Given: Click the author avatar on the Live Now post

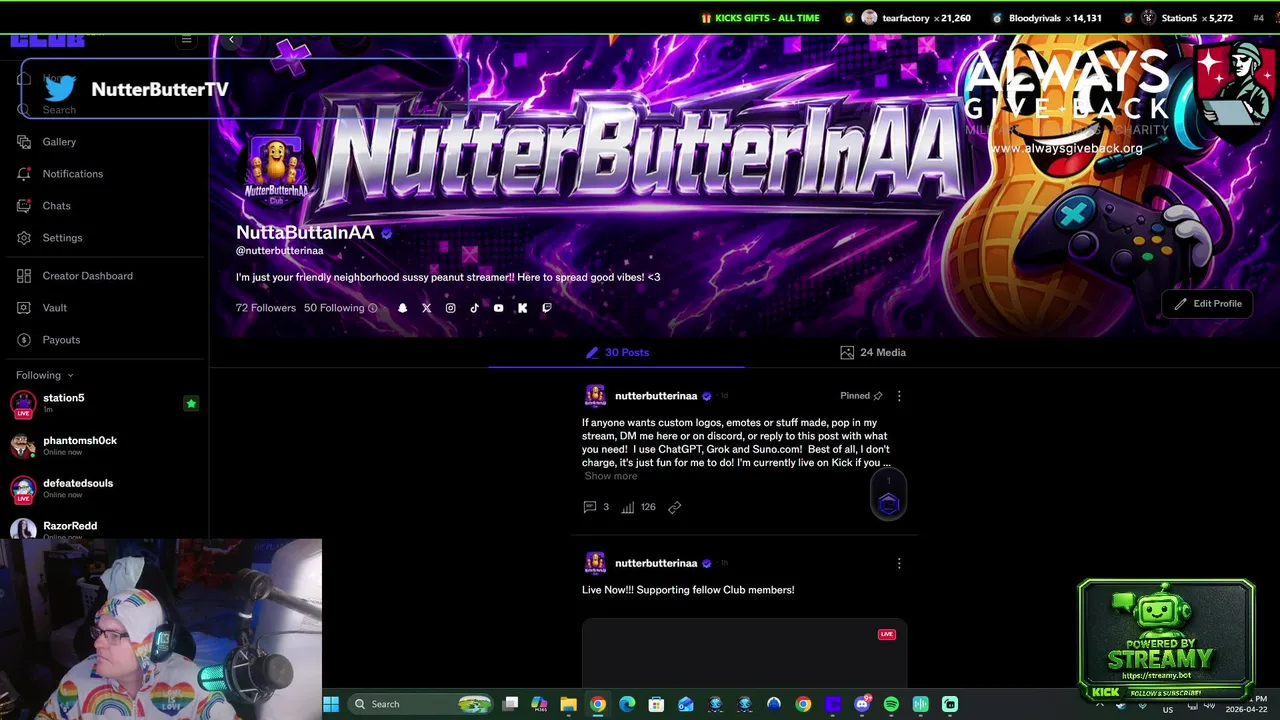Looking at the screenshot, I should pyautogui.click(x=595, y=563).
